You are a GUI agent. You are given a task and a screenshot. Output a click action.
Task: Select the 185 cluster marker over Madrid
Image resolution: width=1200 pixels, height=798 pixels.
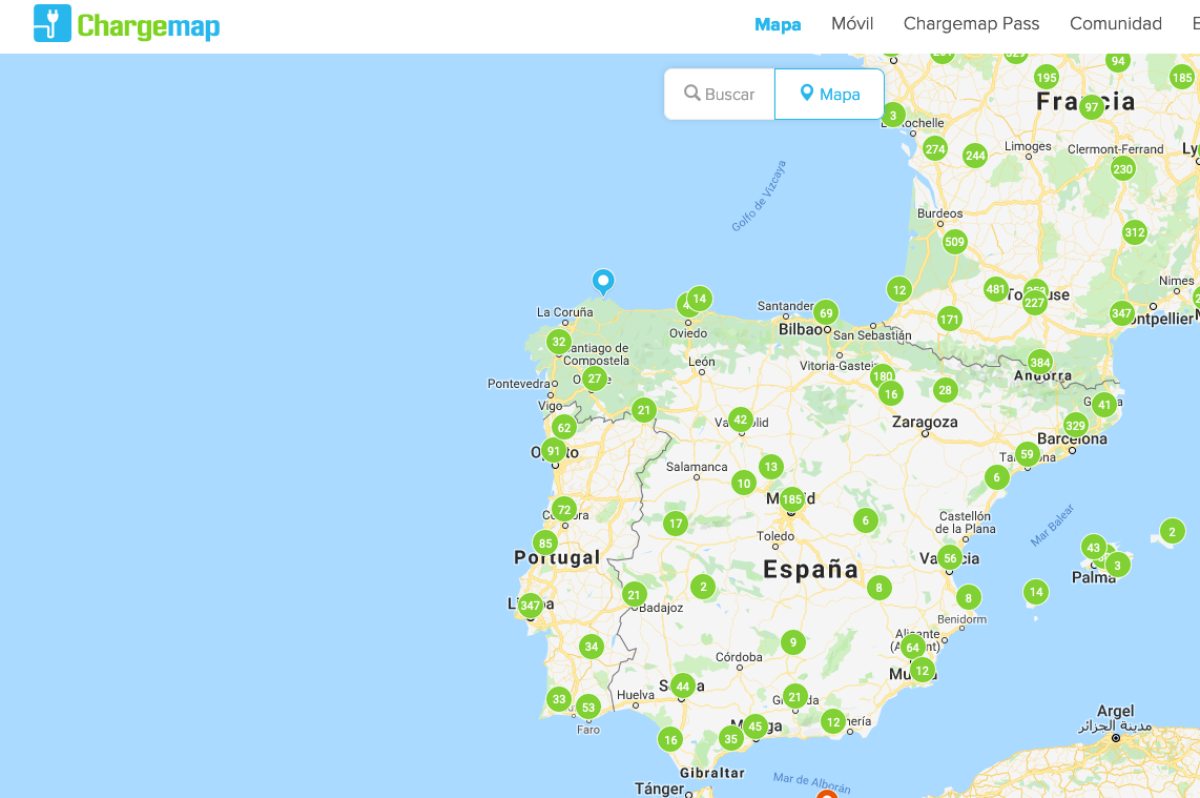pyautogui.click(x=792, y=499)
